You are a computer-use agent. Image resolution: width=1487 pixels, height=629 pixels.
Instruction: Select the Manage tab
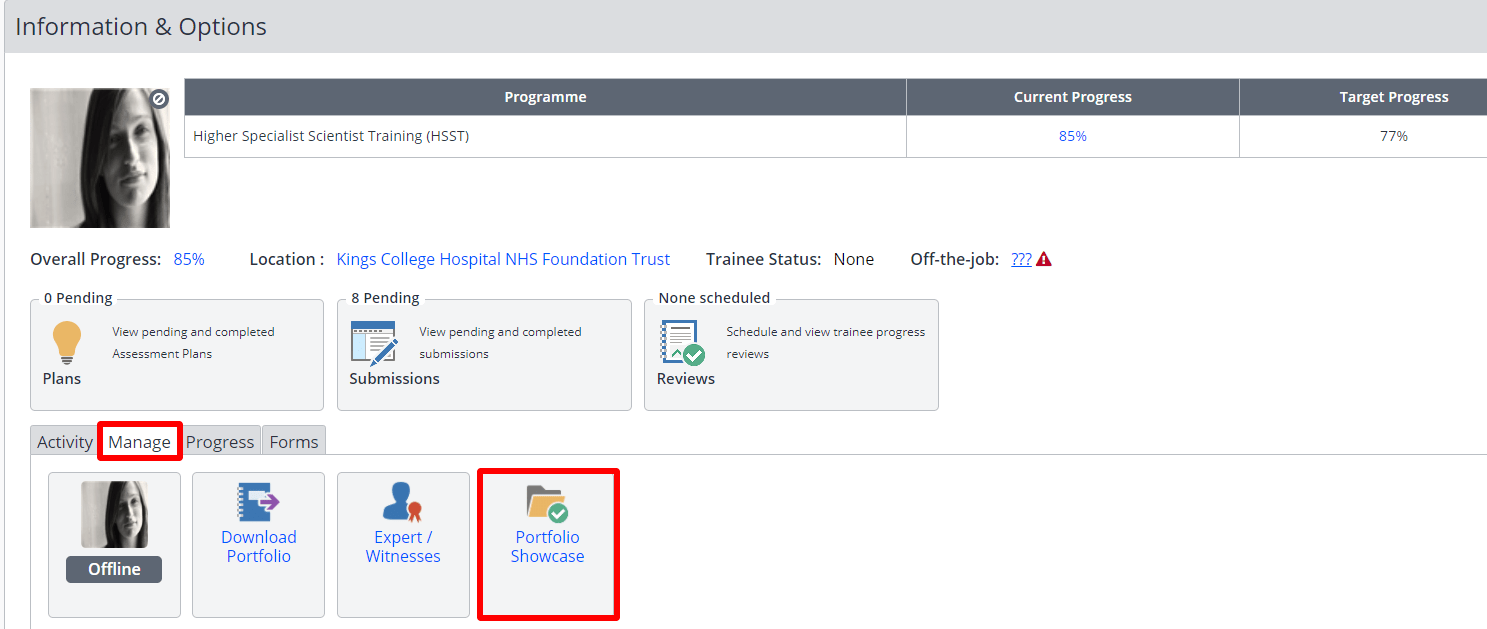(x=139, y=442)
